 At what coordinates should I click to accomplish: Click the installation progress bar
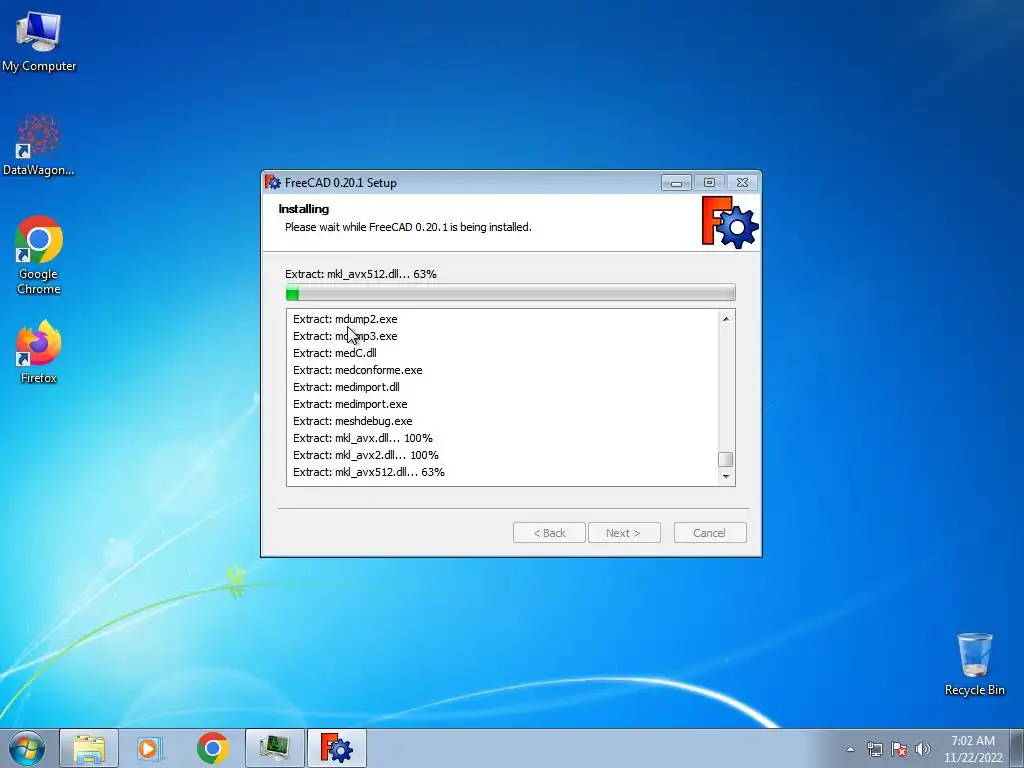[510, 293]
